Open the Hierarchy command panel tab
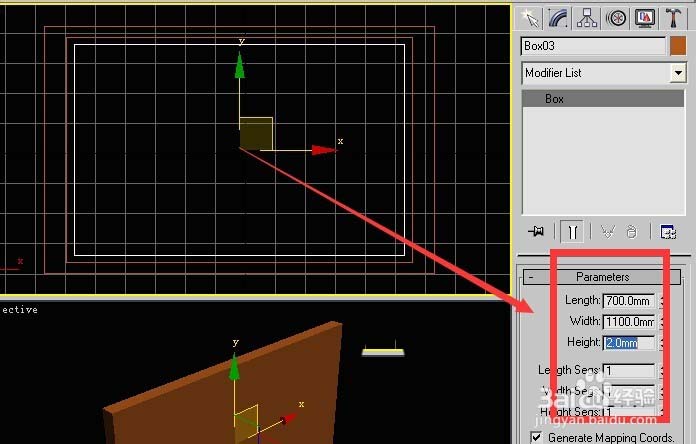The height and width of the screenshot is (444, 696). [587, 18]
